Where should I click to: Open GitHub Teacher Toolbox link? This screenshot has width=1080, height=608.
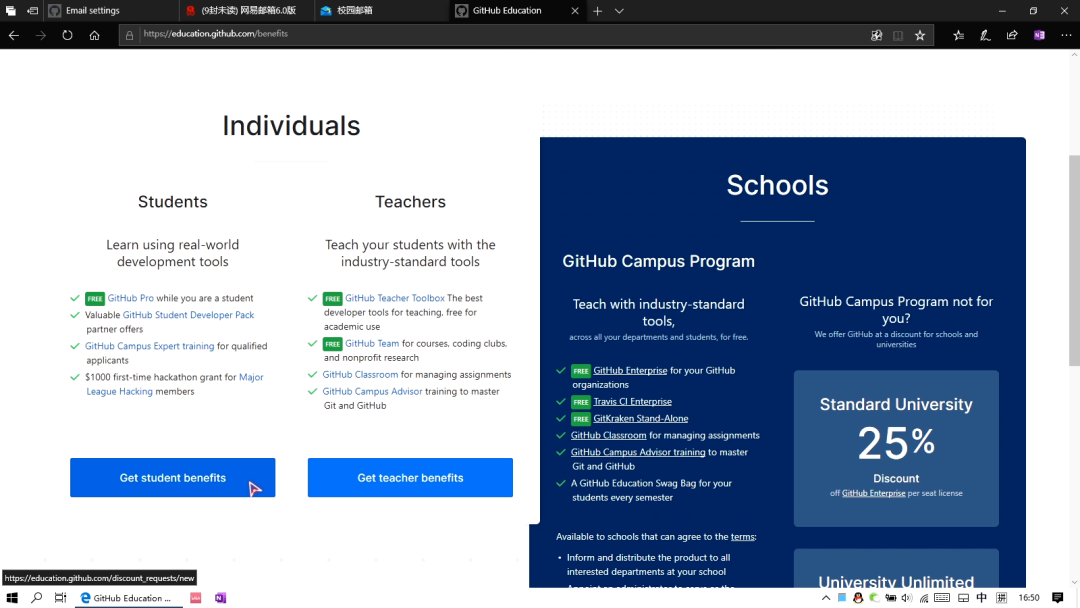click(395, 298)
